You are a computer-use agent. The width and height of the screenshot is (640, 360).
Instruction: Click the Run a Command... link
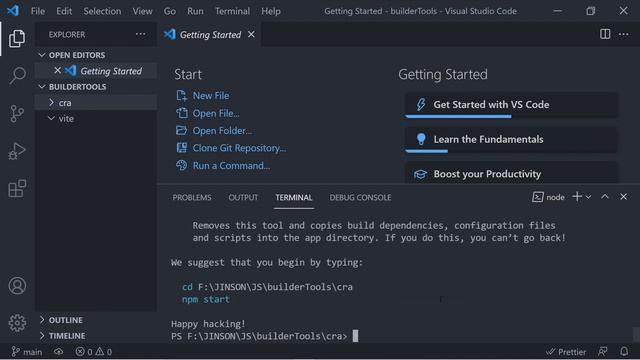[x=231, y=166]
